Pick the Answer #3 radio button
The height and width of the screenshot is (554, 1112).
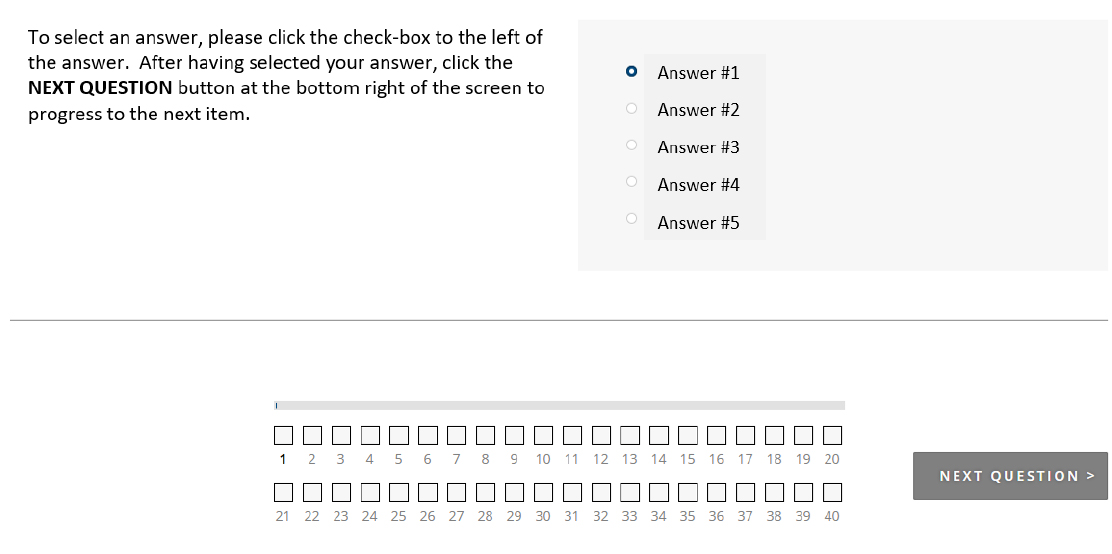(631, 145)
